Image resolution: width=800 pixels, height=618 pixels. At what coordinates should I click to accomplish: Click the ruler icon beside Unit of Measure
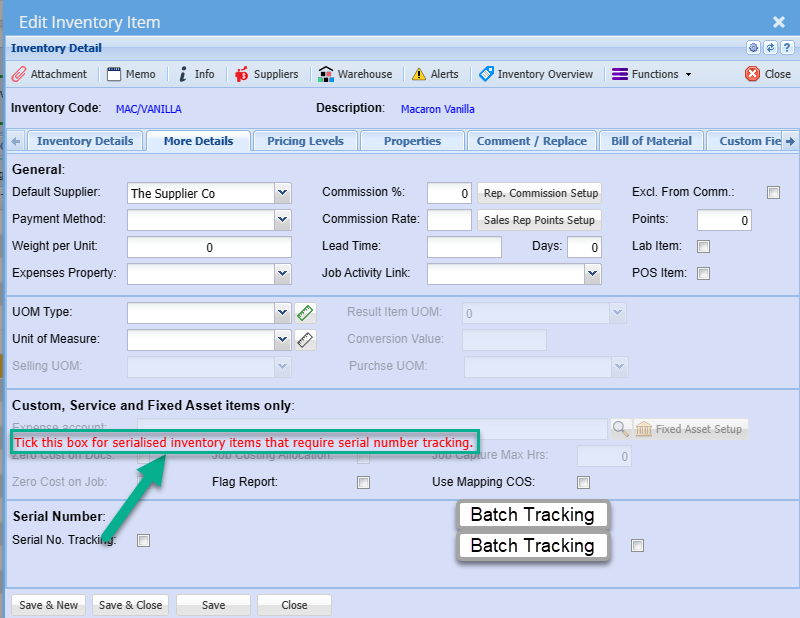tap(305, 340)
